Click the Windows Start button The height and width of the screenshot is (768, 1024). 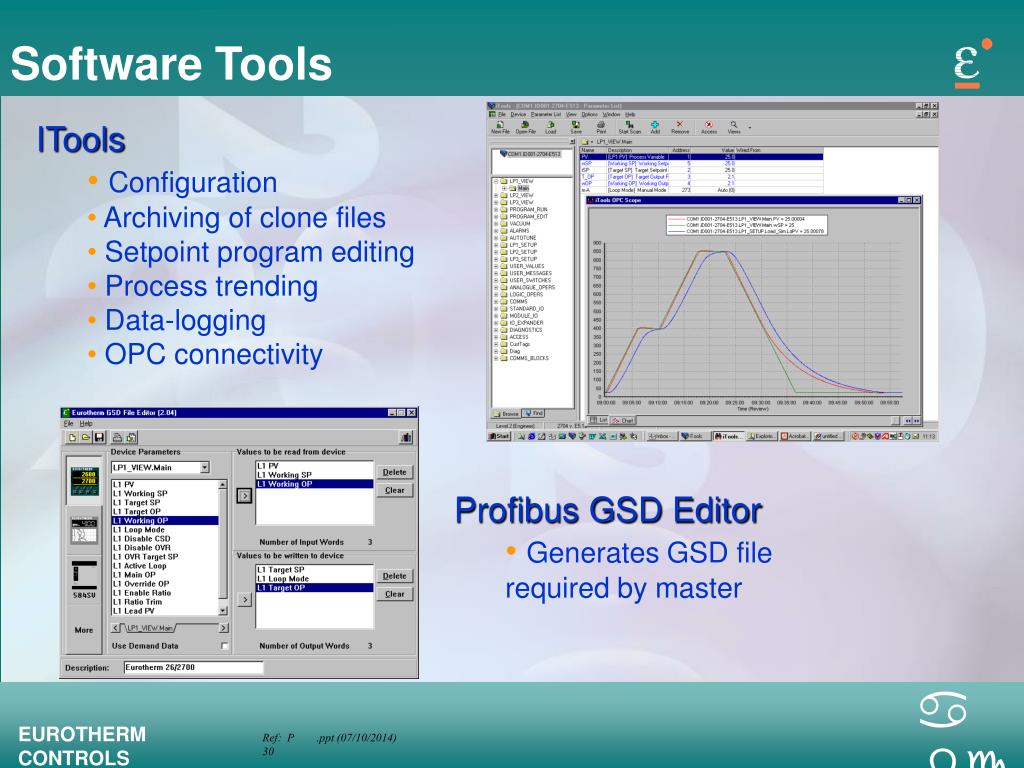(500, 436)
